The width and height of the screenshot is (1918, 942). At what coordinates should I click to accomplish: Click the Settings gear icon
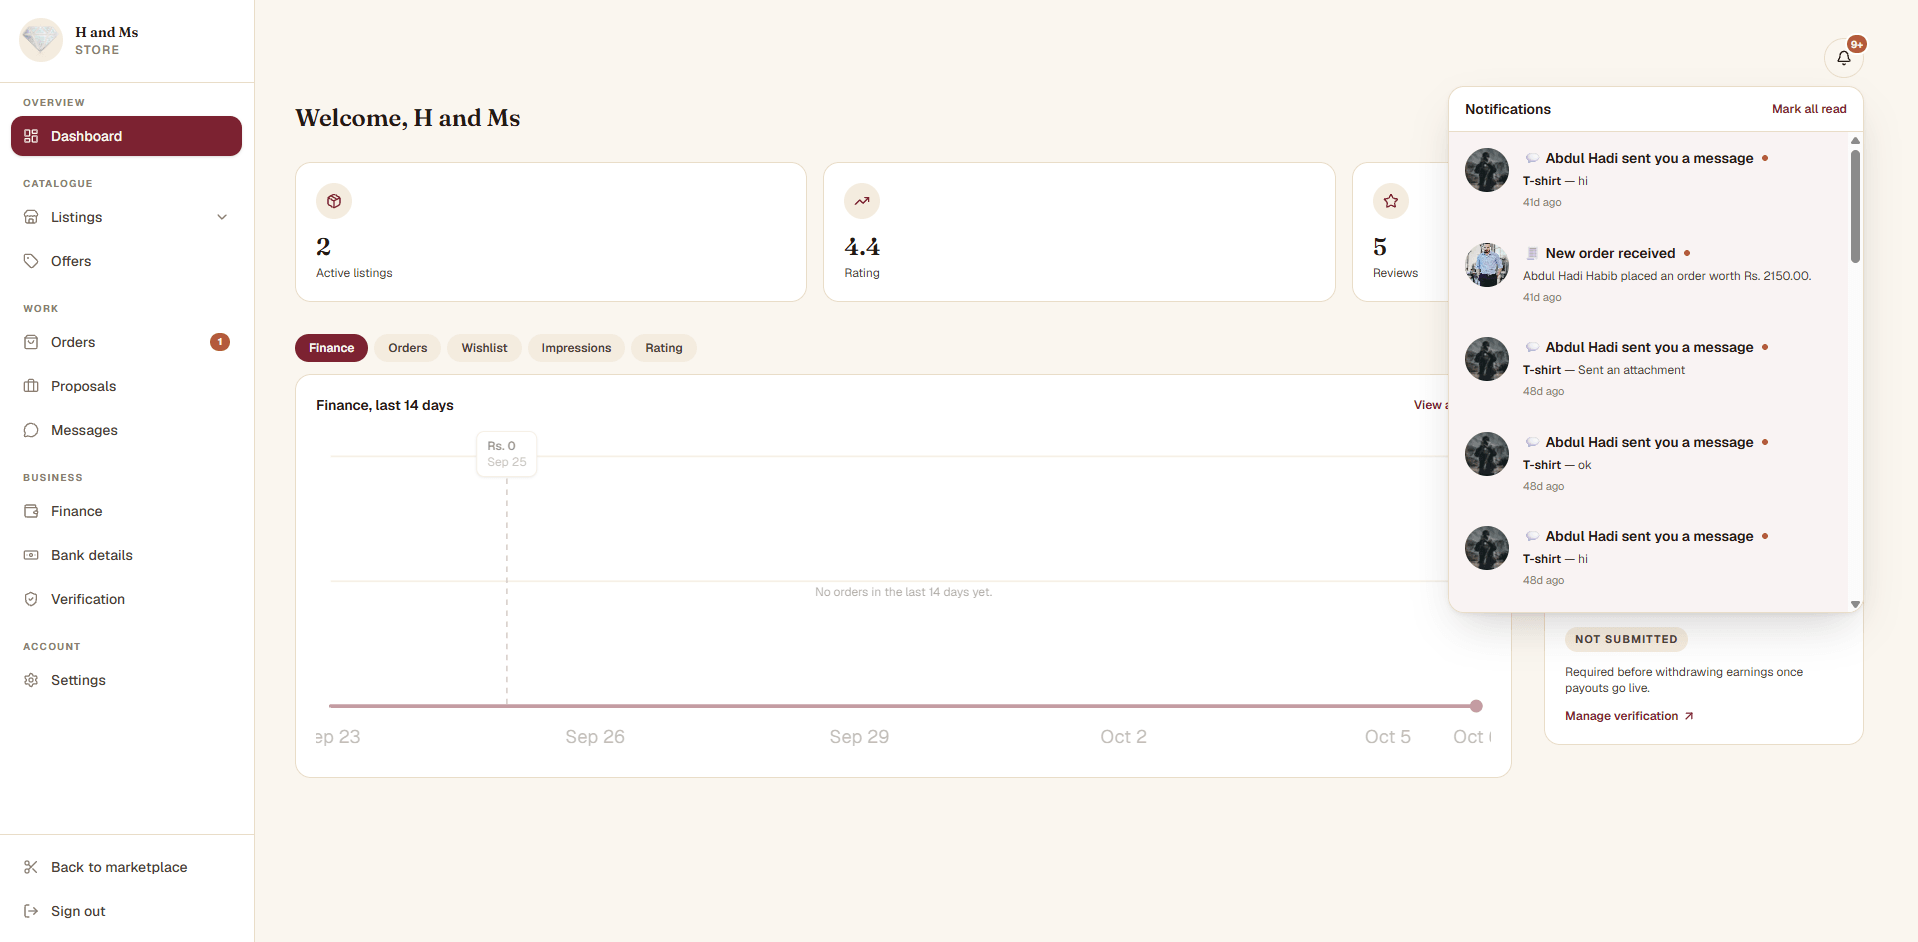pyautogui.click(x=31, y=680)
